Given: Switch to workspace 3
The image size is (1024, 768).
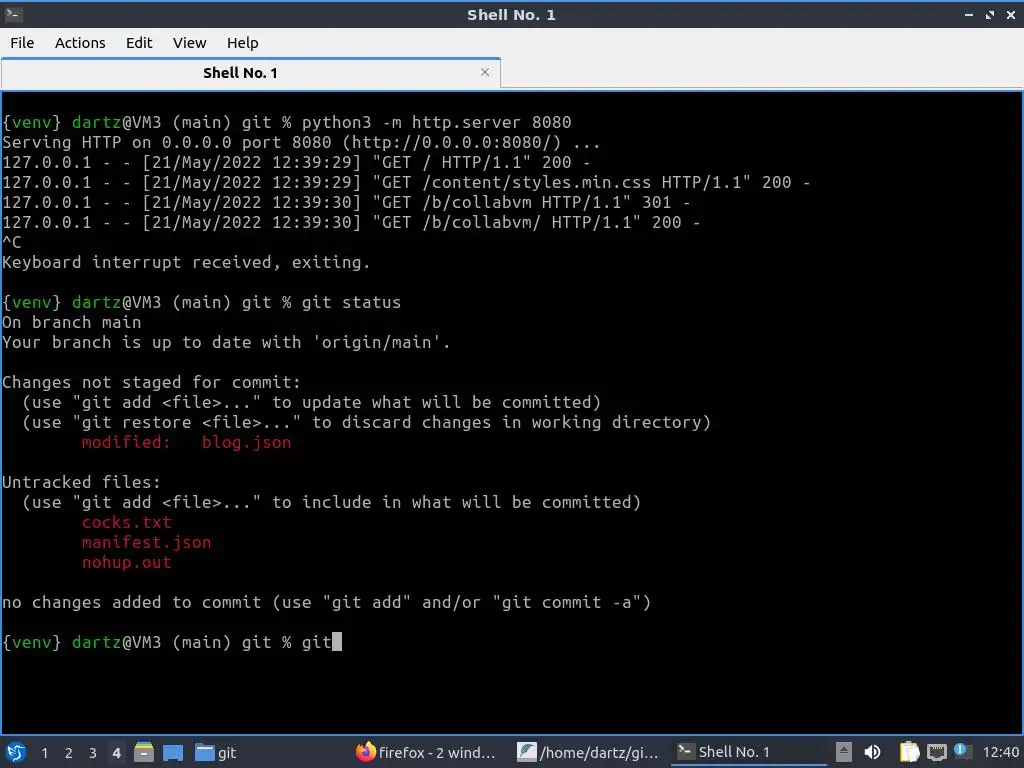Looking at the screenshot, I should (x=93, y=753).
